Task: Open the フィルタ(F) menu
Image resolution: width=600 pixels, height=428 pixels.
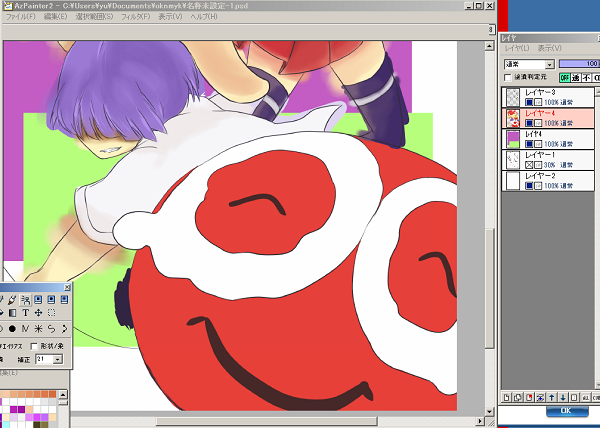Action: (135, 16)
